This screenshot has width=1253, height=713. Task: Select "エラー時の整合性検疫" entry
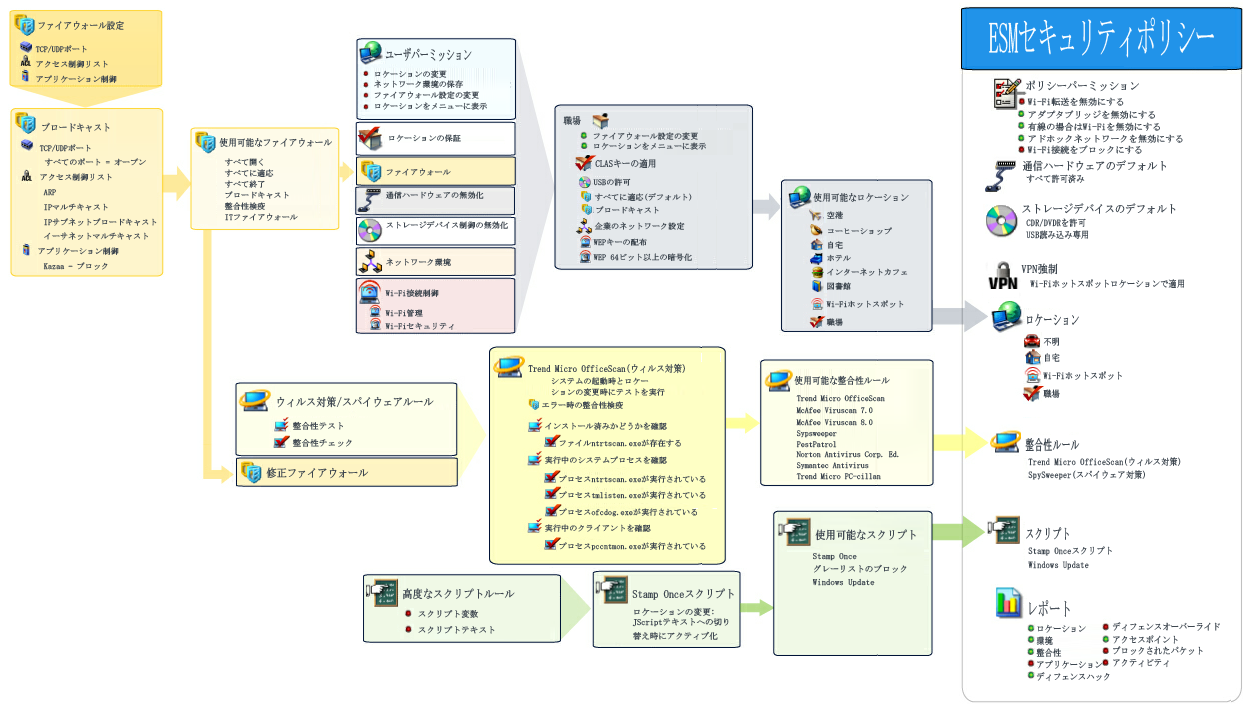pyautogui.click(x=582, y=405)
